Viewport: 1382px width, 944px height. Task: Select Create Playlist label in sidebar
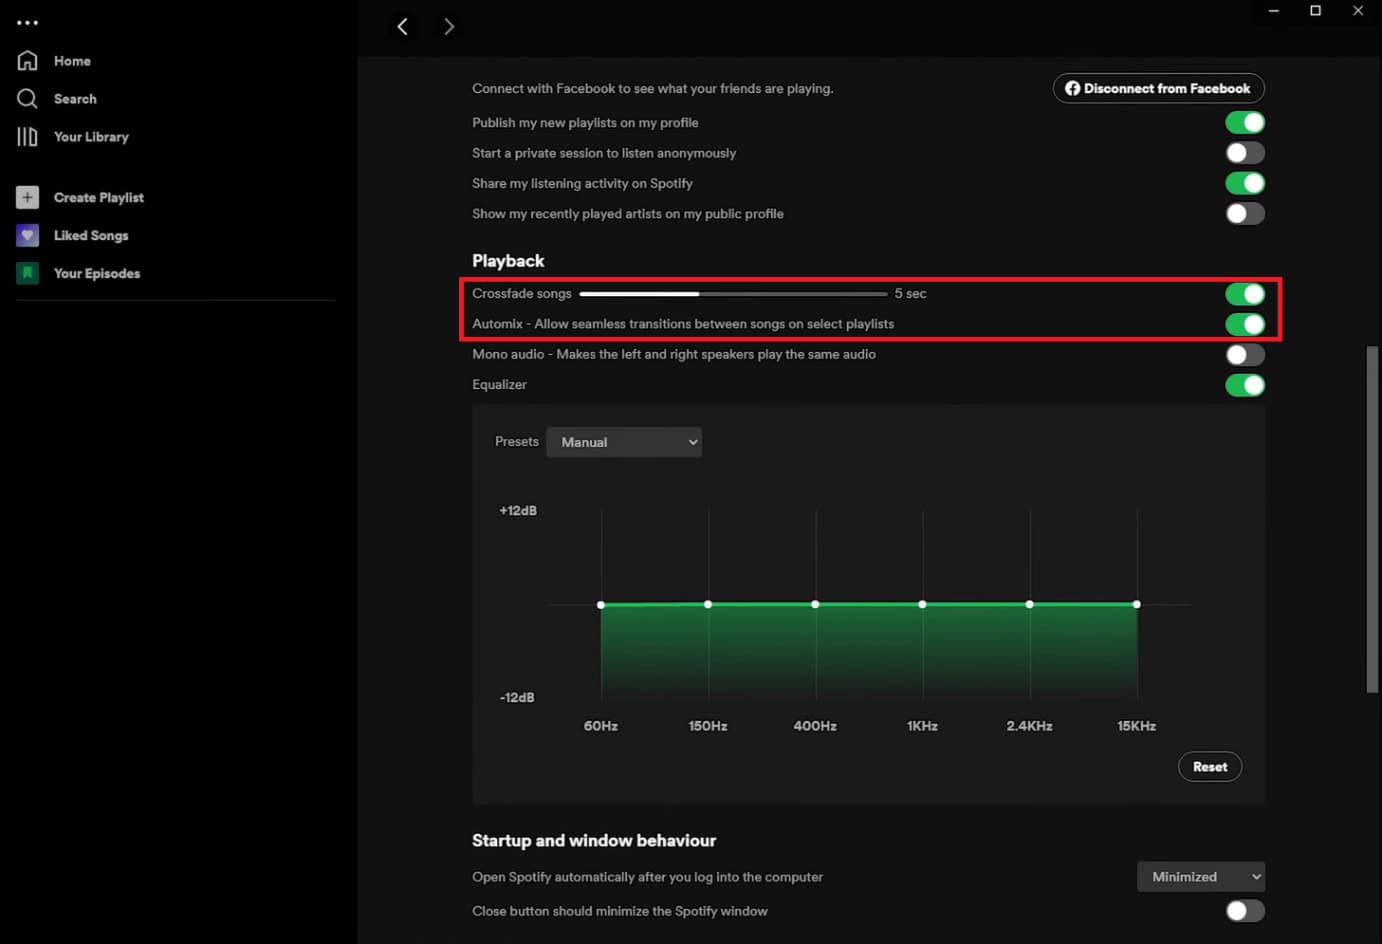click(x=99, y=197)
